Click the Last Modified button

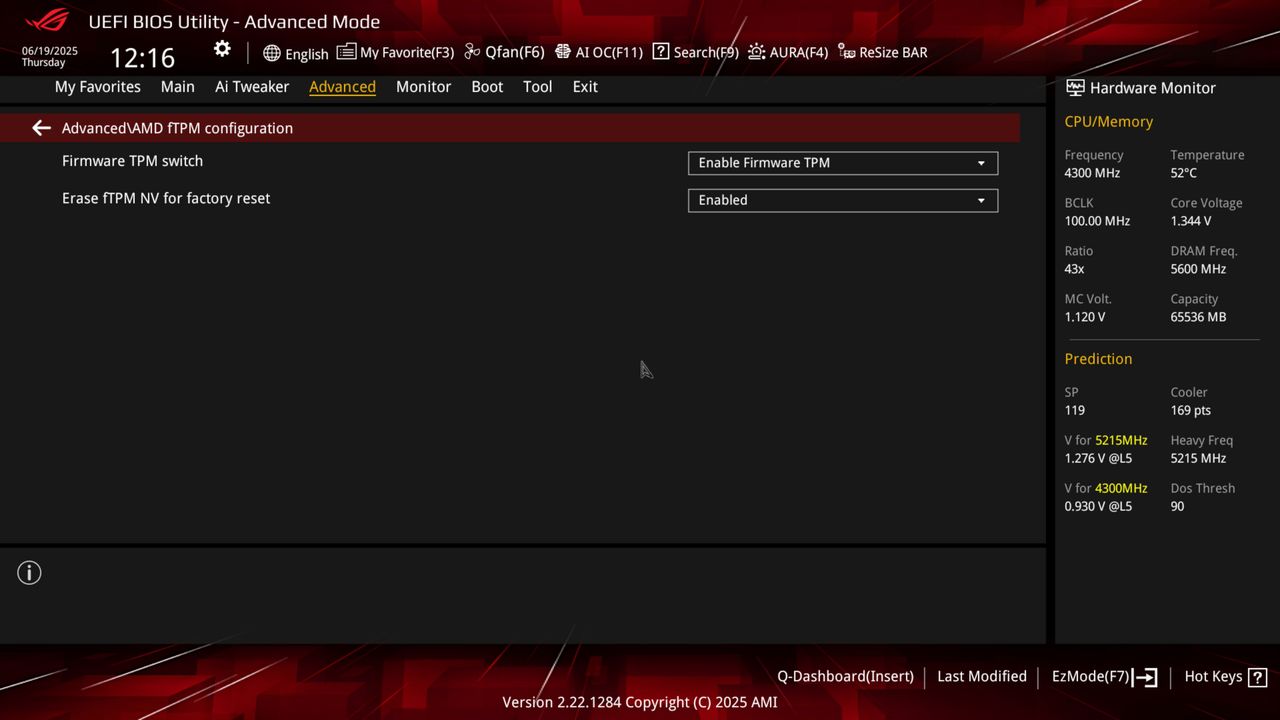981,676
